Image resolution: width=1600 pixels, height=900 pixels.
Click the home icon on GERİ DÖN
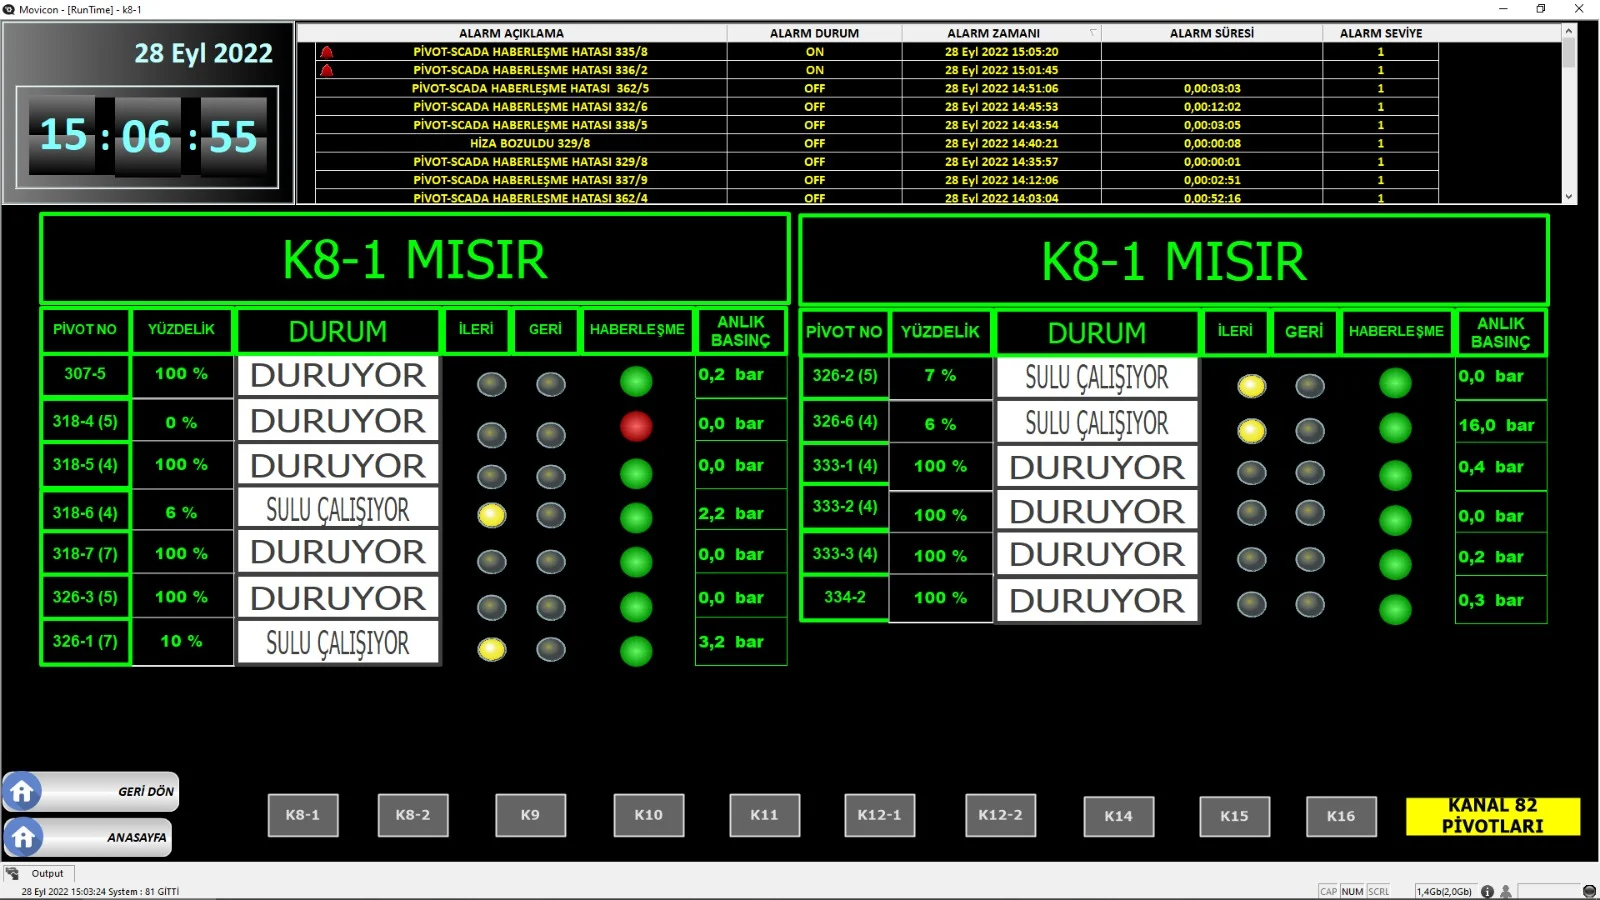click(x=22, y=792)
